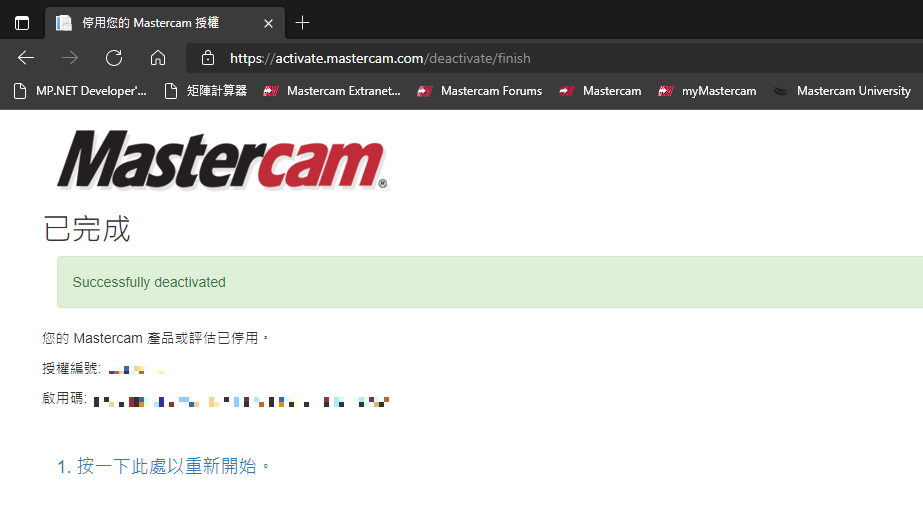Open a new browser tab
This screenshot has height=507, width=923.
(302, 23)
